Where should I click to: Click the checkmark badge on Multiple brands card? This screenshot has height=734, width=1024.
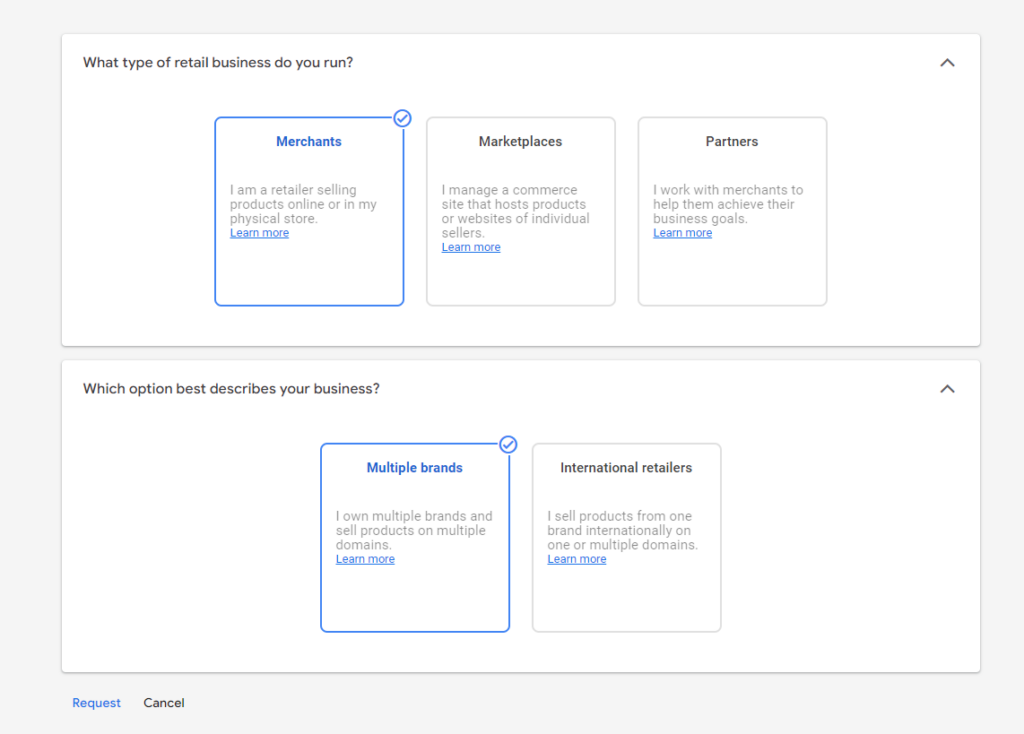(x=508, y=445)
